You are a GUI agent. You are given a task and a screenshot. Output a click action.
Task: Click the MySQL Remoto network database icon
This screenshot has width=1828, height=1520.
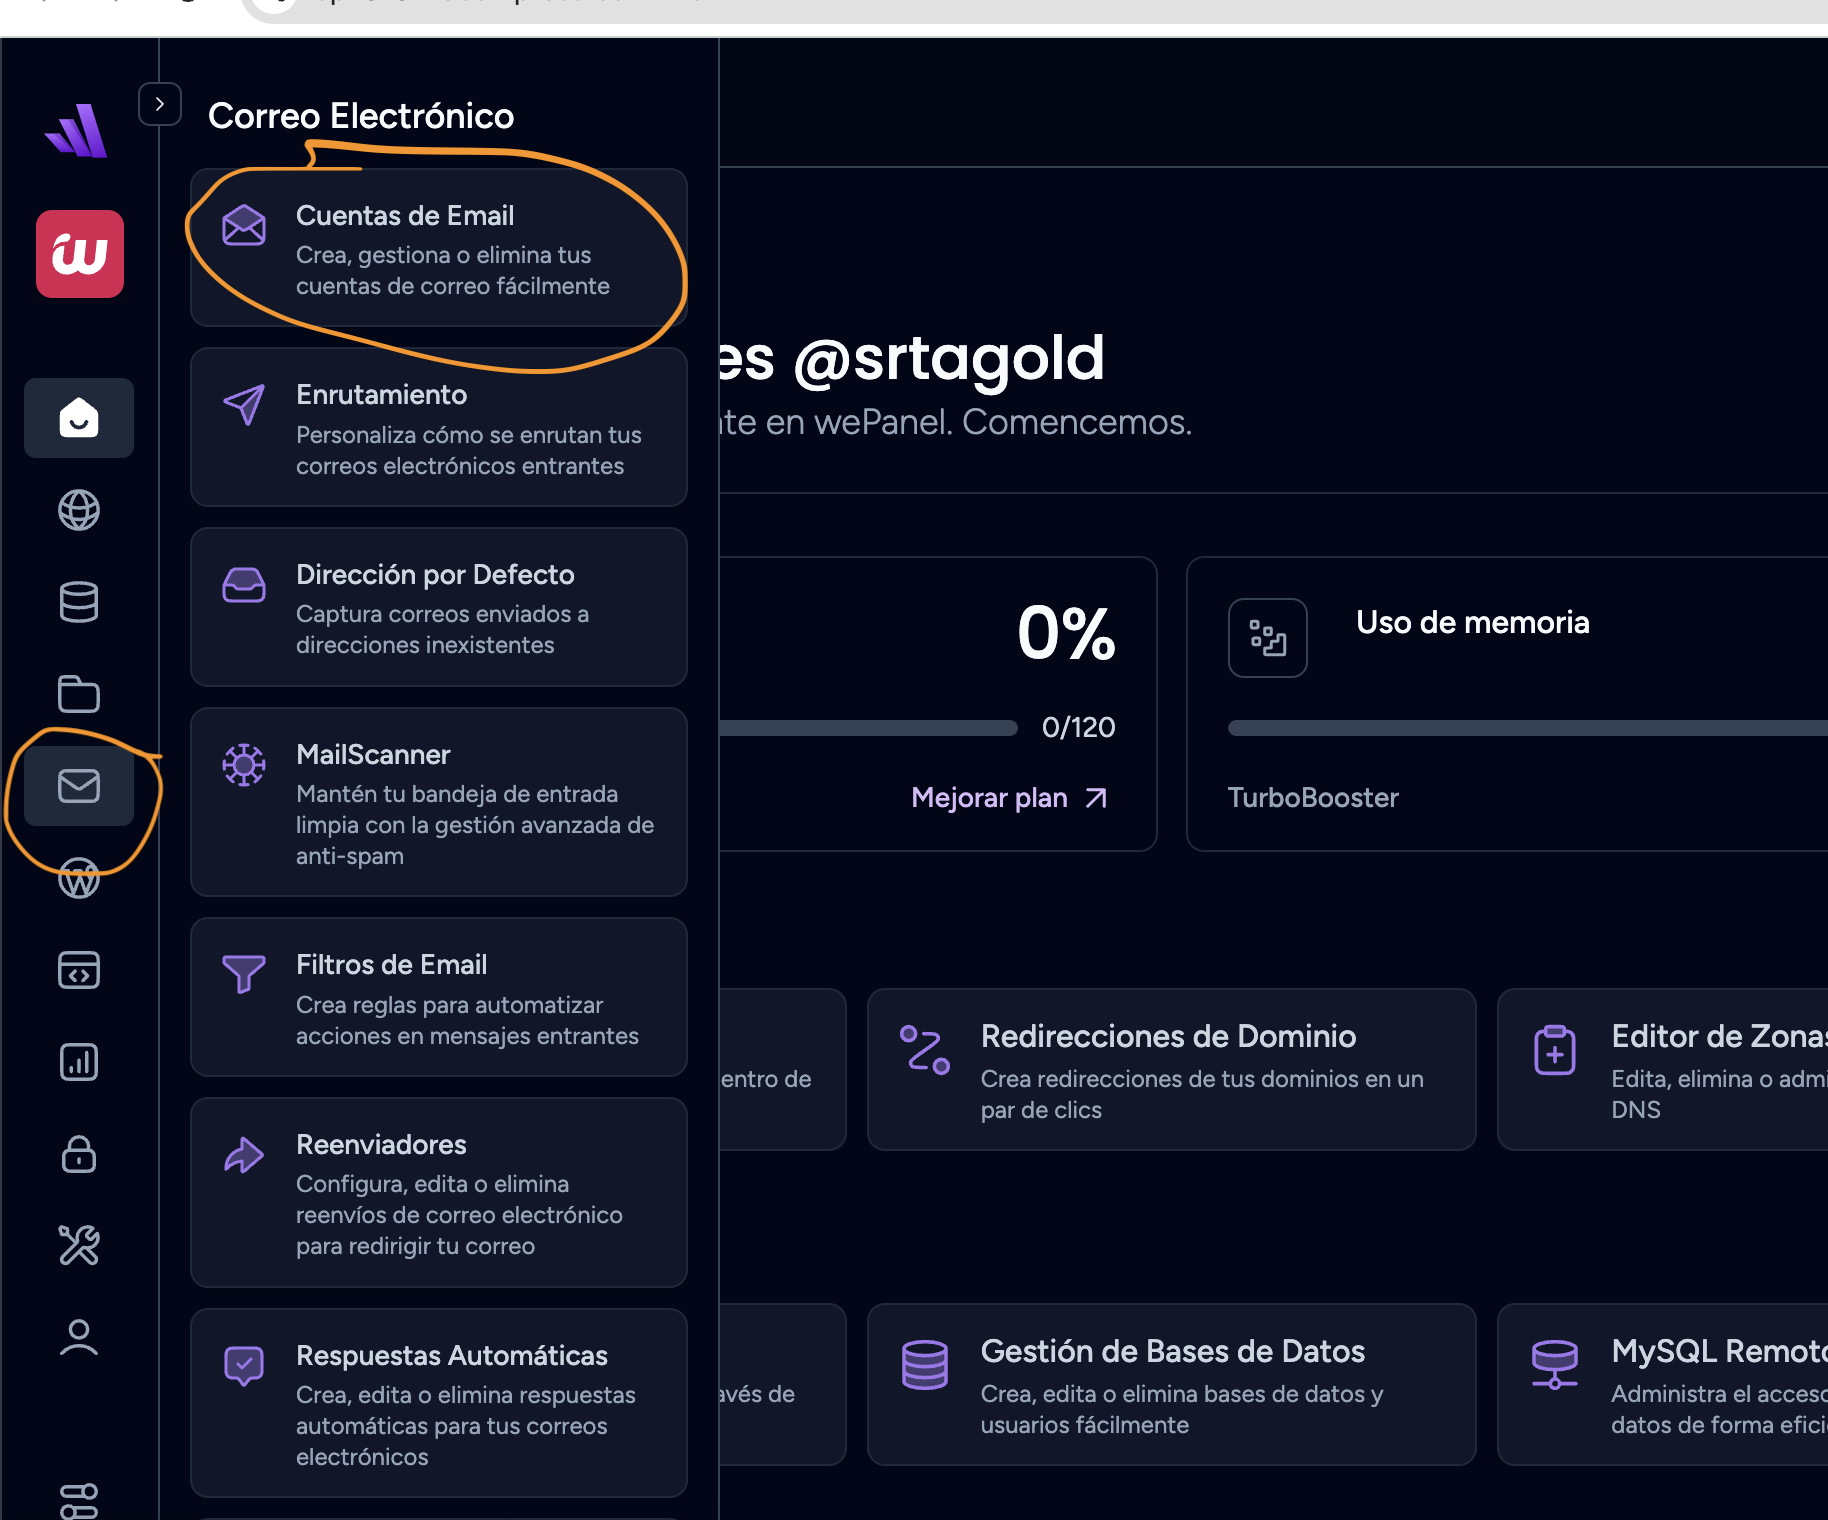pyautogui.click(x=1555, y=1365)
